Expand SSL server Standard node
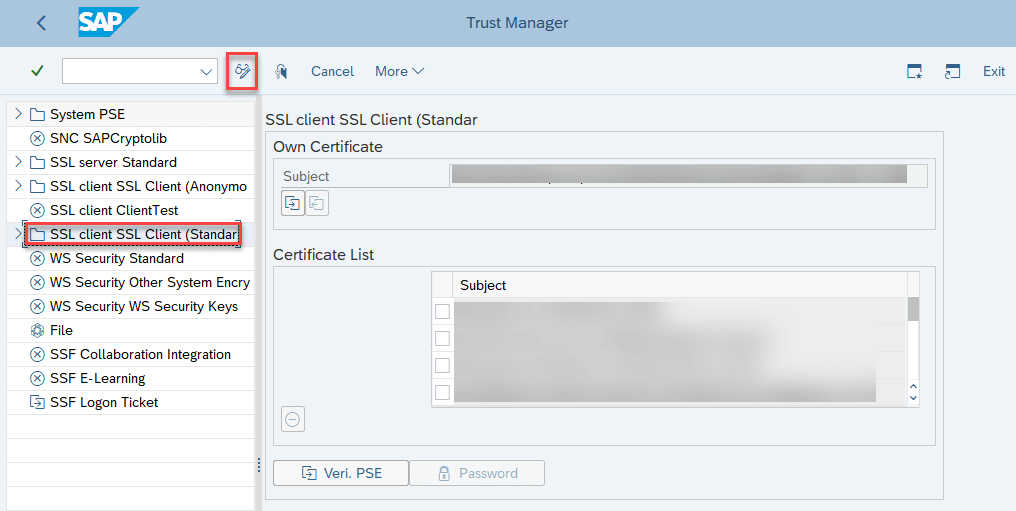The image size is (1016, 511). 18,162
